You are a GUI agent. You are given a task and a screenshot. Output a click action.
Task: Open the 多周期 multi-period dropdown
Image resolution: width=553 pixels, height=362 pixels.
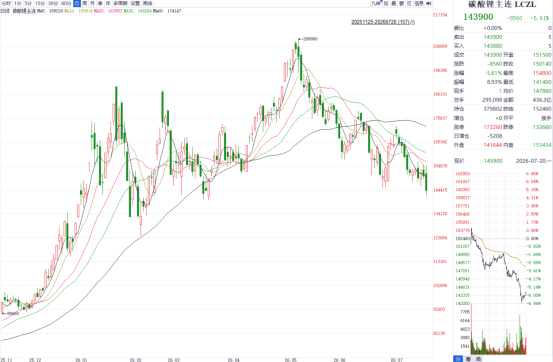coord(120,3)
